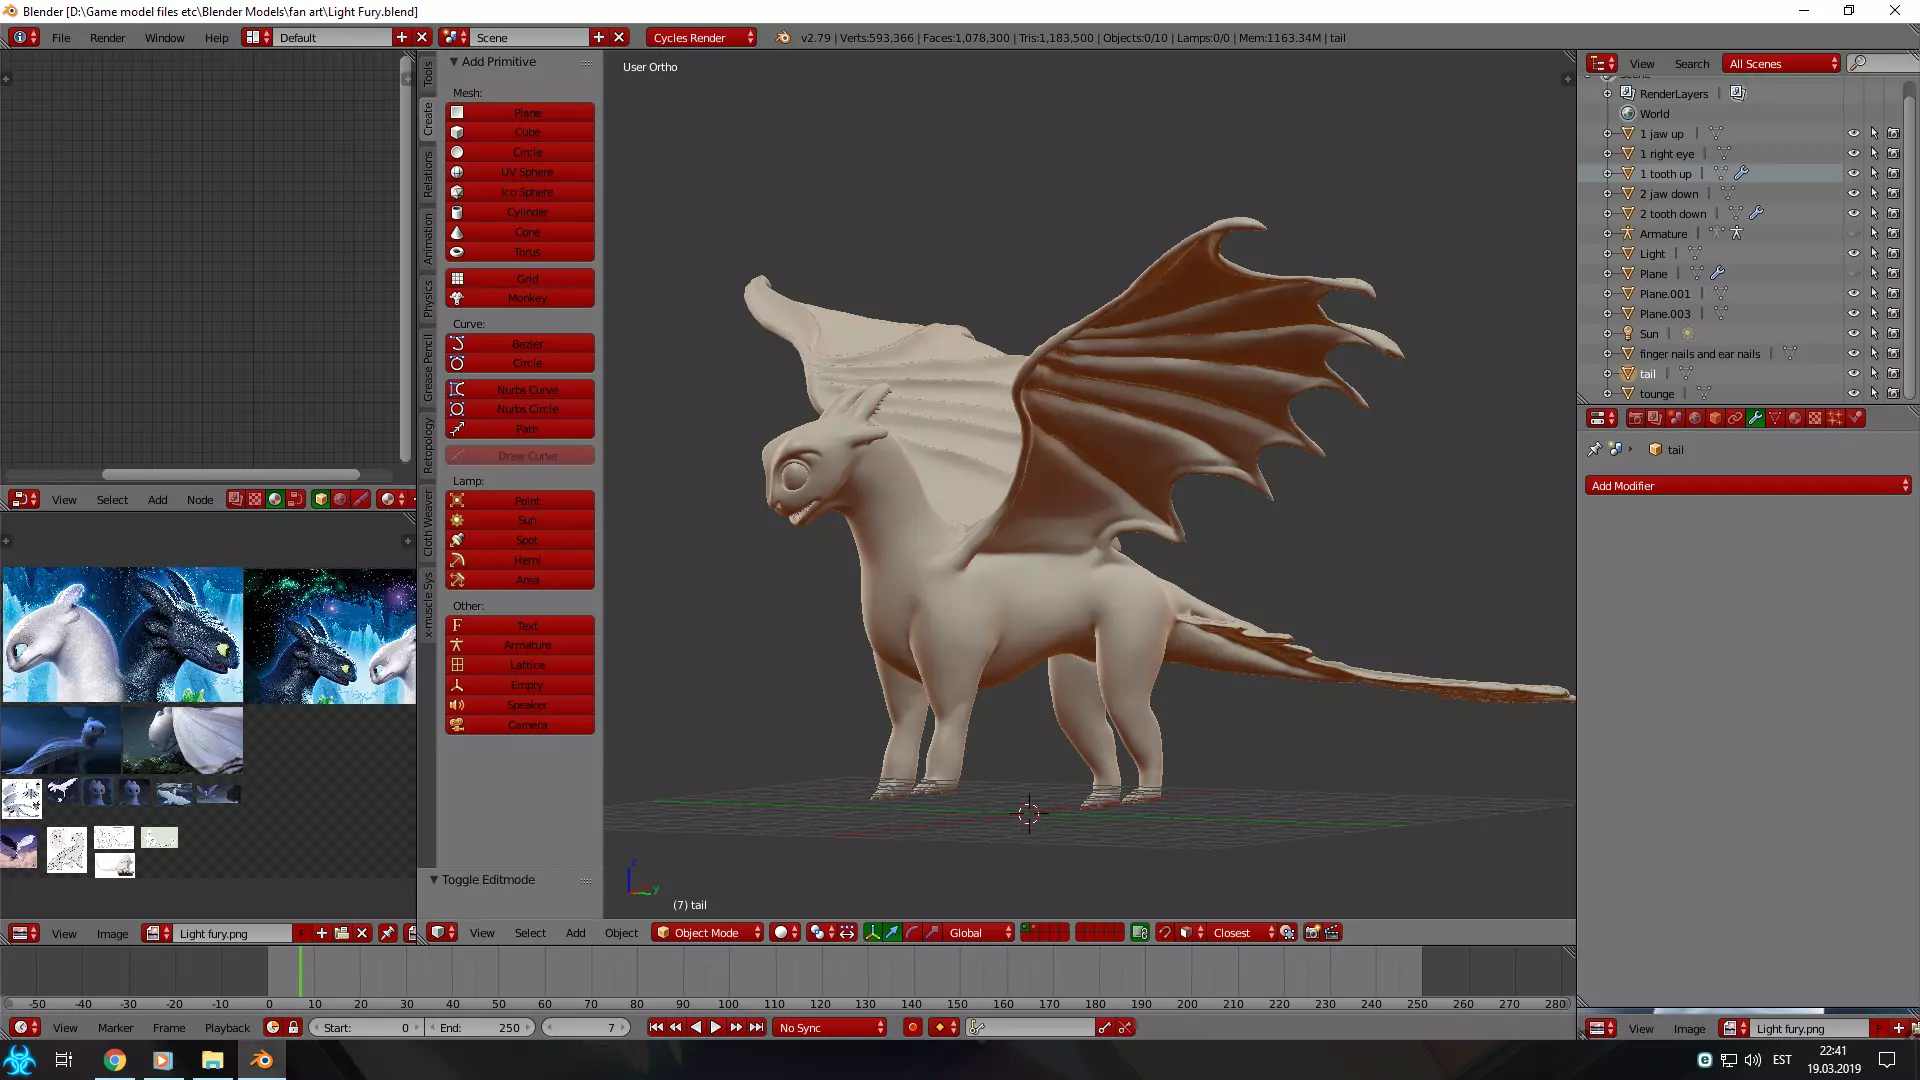Click the translate manipulator arrow icon
Viewport: 1920px width, 1080px height.
(x=892, y=932)
